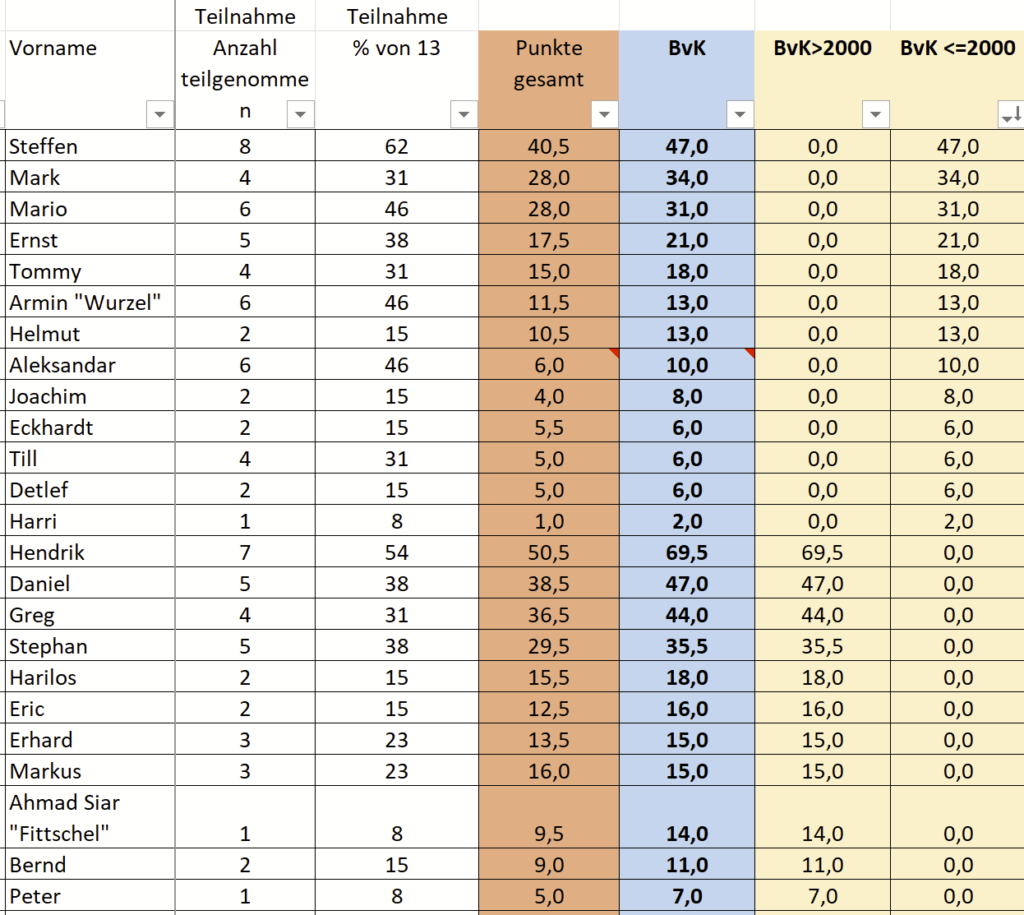Expand the BvK>2000 column filter dropdown

875,115
